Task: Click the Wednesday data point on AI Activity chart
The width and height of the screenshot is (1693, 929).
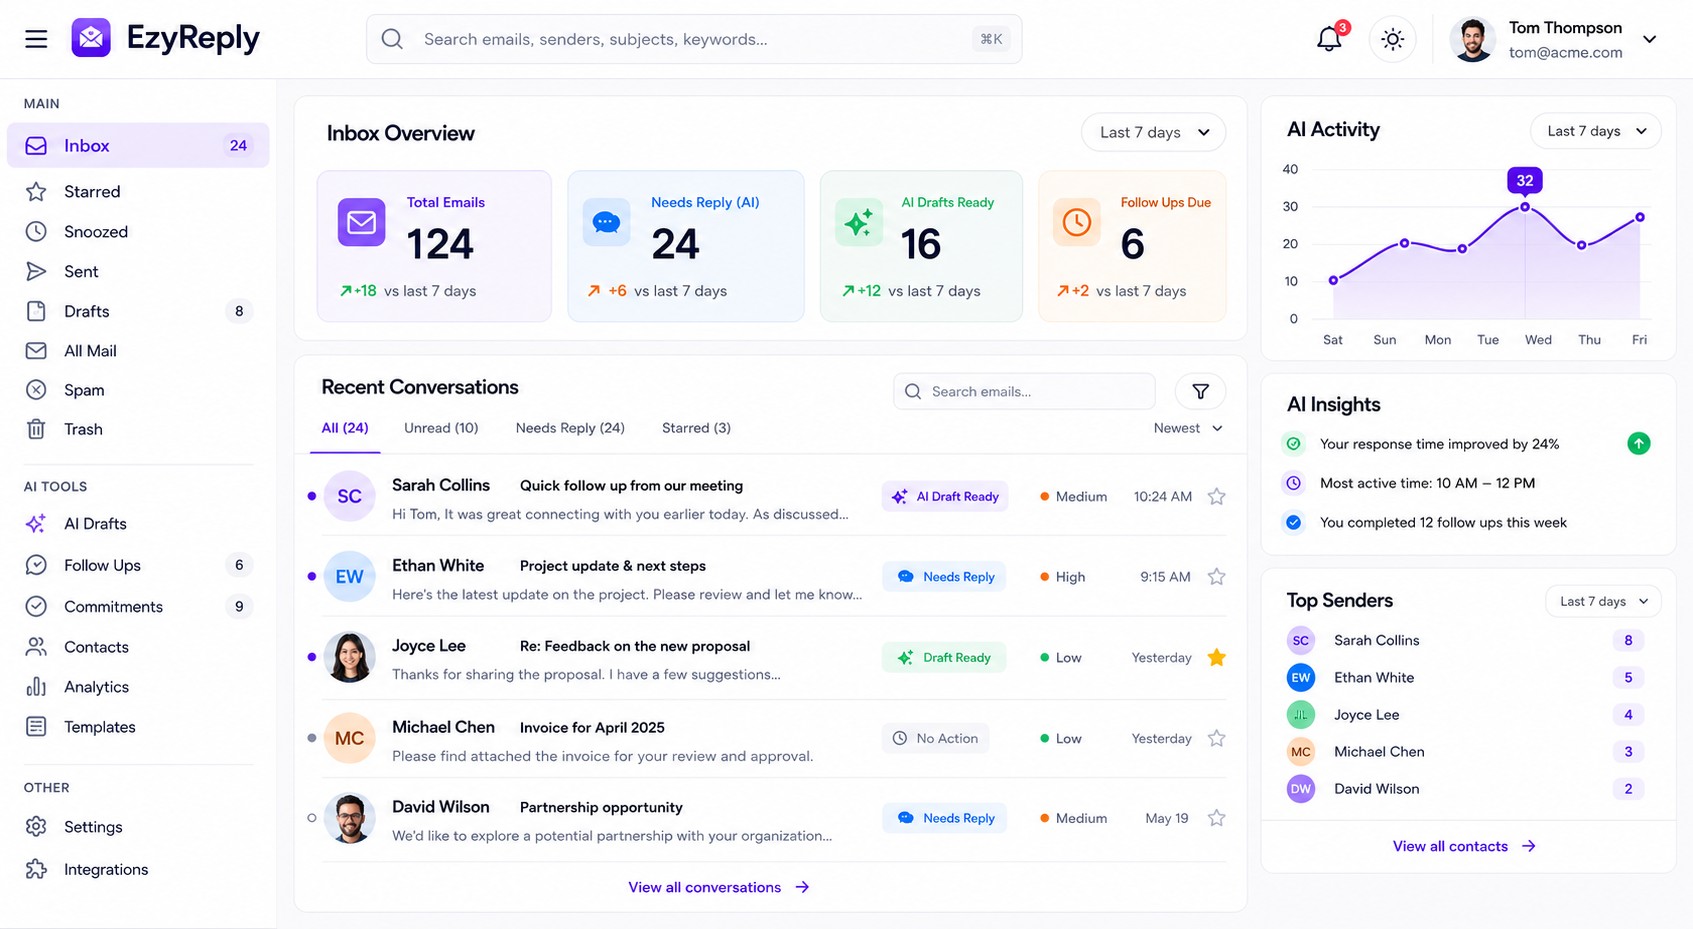Action: coord(1525,207)
